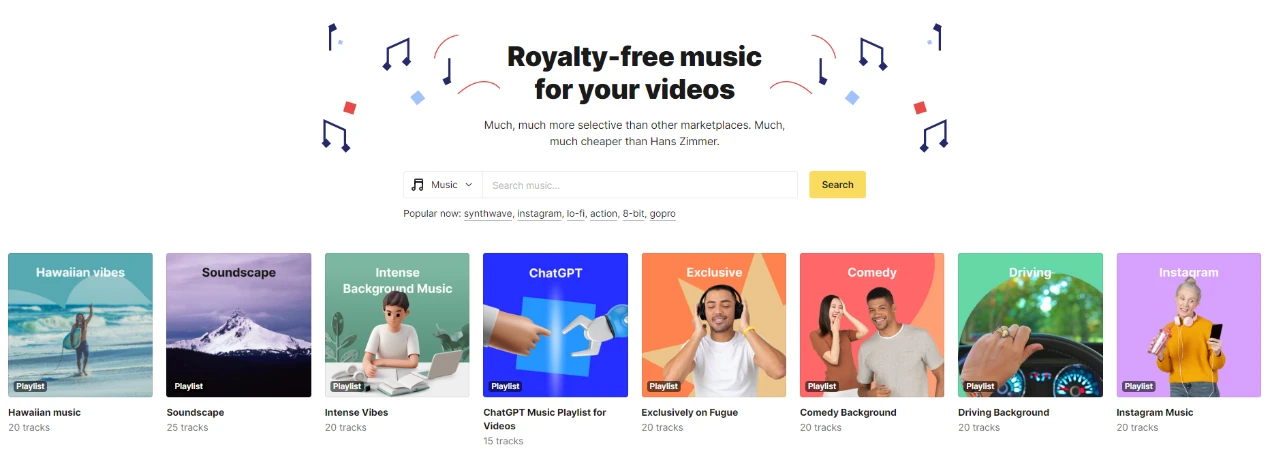The image size is (1270, 460).
Task: Focus the Search music input field
Action: 640,185
